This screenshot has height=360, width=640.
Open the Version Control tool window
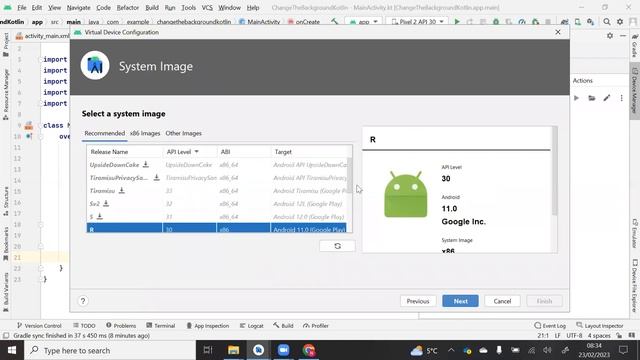tap(39, 326)
